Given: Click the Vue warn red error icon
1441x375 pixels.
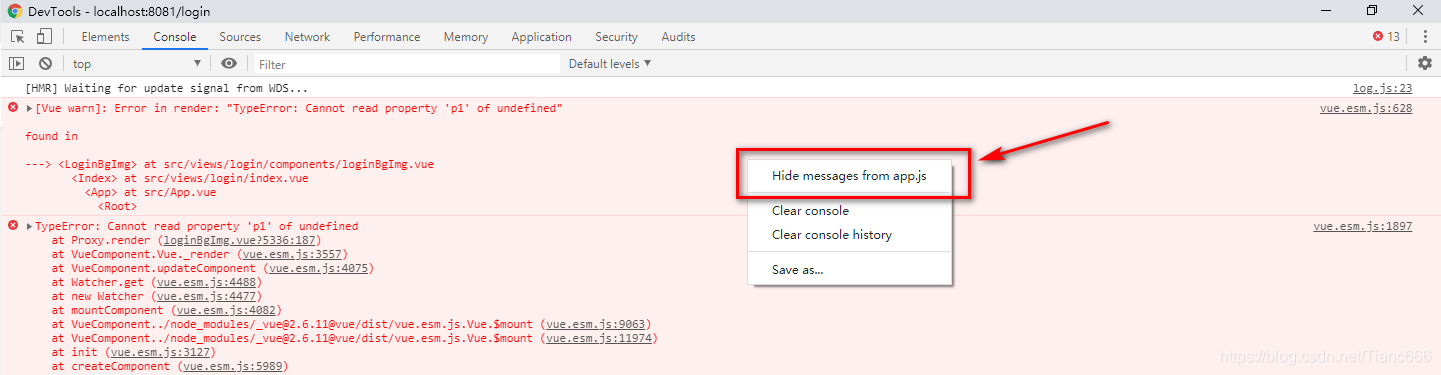Looking at the screenshot, I should coord(13,107).
